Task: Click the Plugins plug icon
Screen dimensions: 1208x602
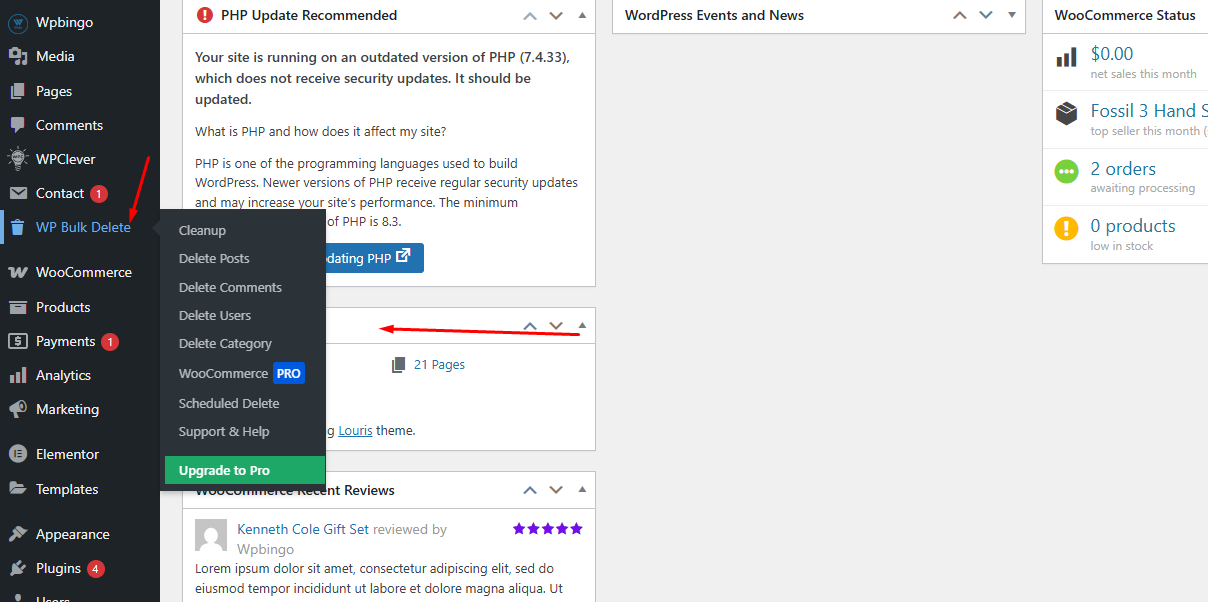Action: 17,568
